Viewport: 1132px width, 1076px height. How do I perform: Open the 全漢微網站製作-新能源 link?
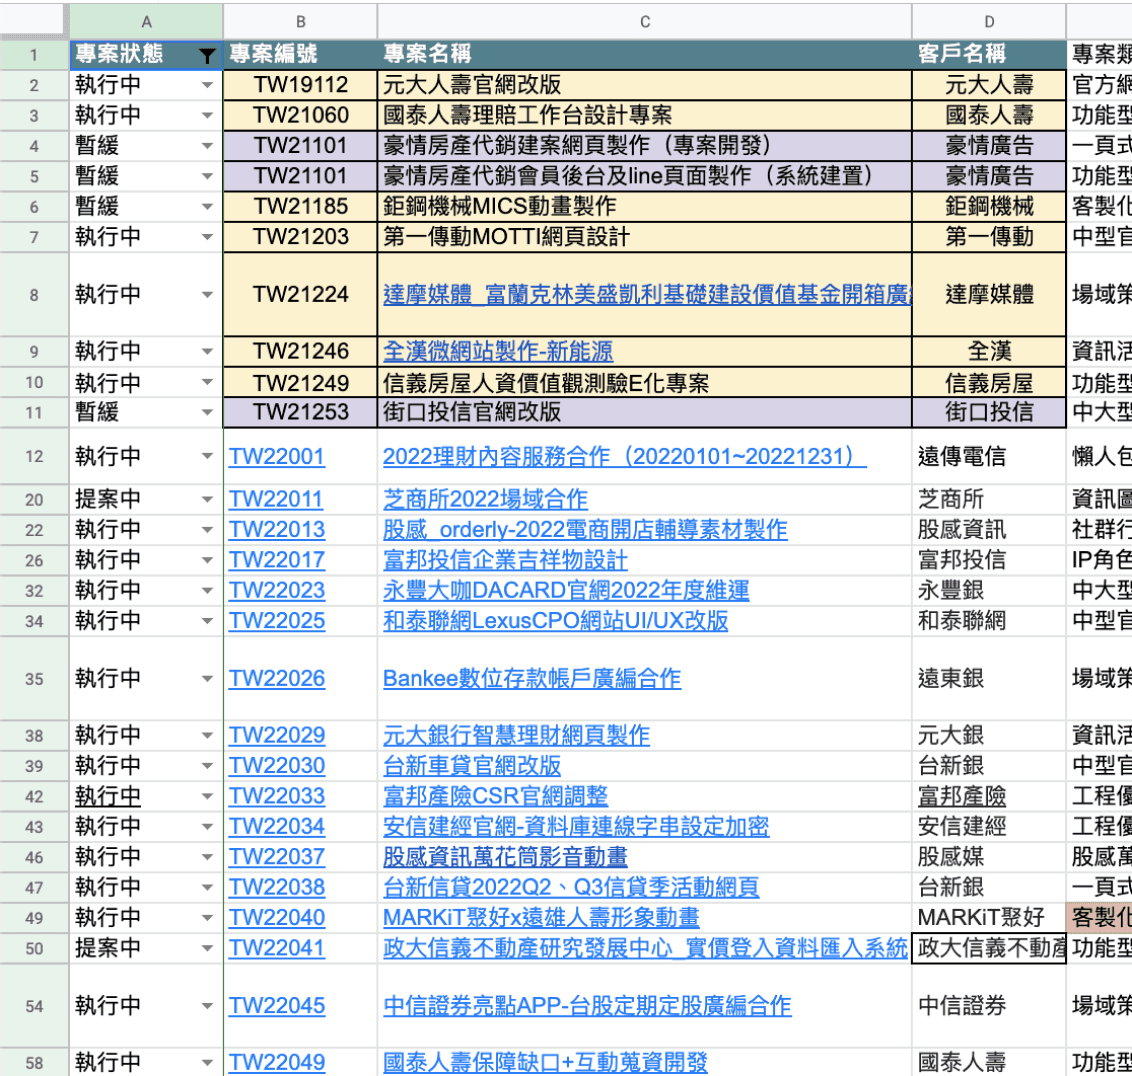[497, 352]
